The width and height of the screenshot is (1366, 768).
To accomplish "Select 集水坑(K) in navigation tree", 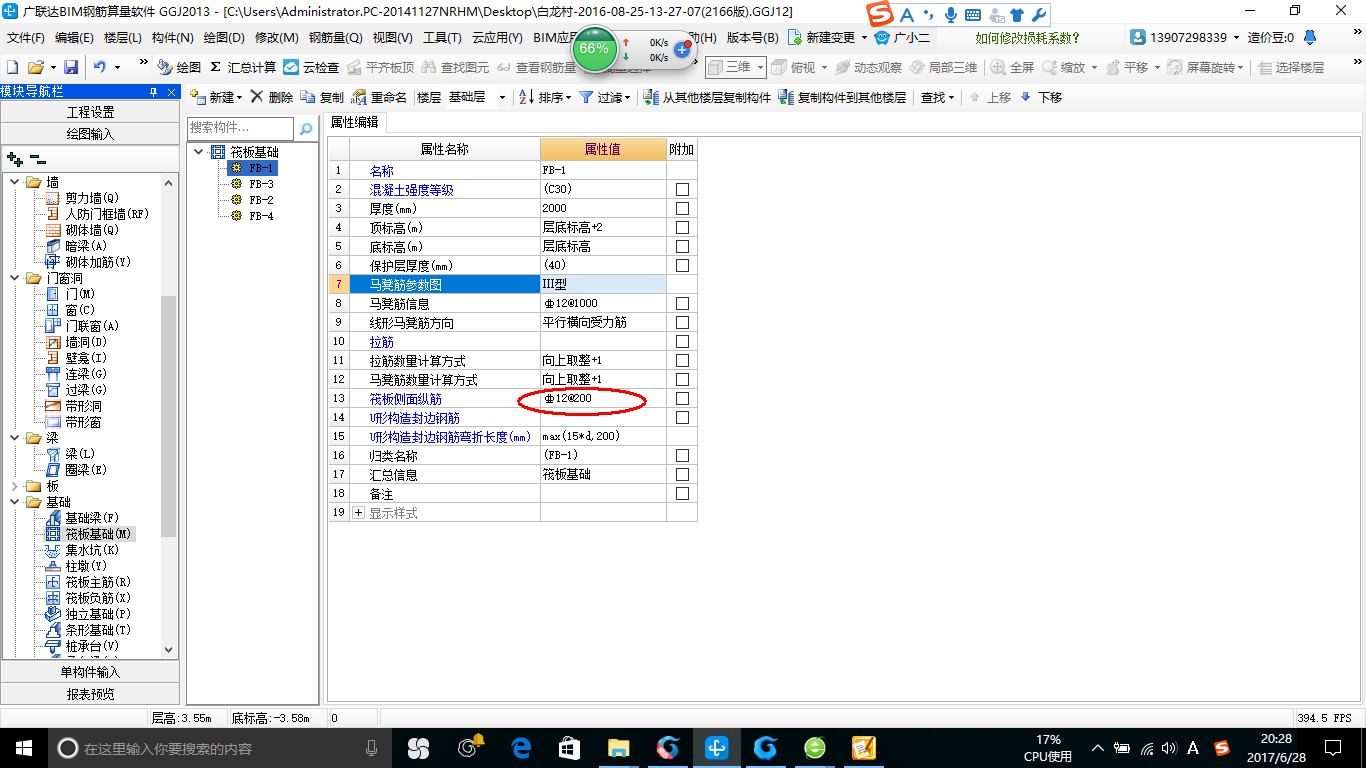I will pos(91,550).
